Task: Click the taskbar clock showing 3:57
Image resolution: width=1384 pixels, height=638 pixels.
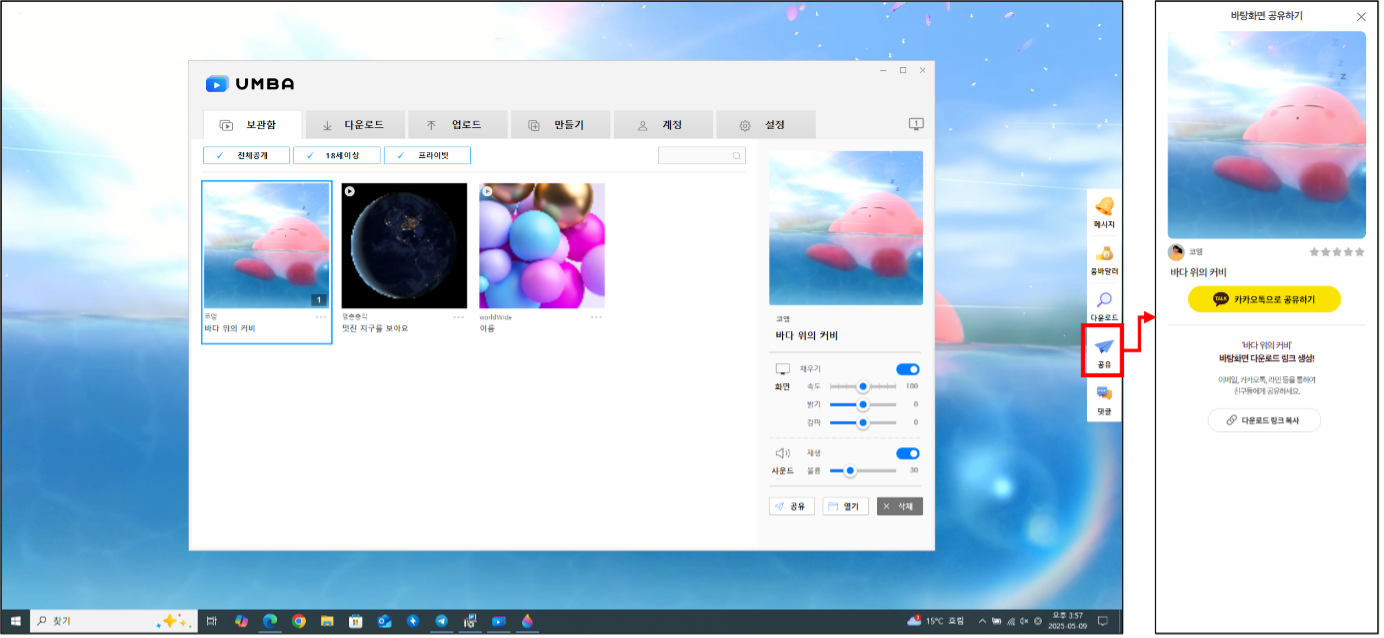Action: click(1066, 621)
